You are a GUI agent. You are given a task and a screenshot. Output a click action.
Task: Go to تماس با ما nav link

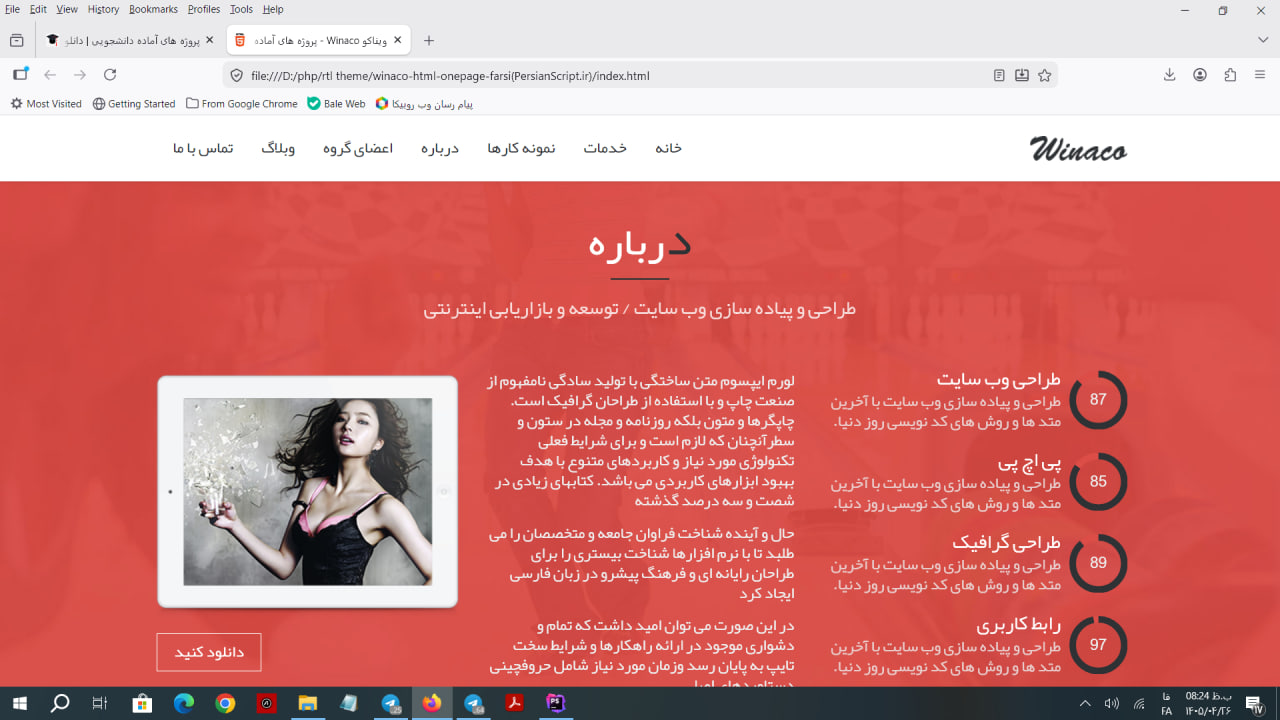coord(203,148)
